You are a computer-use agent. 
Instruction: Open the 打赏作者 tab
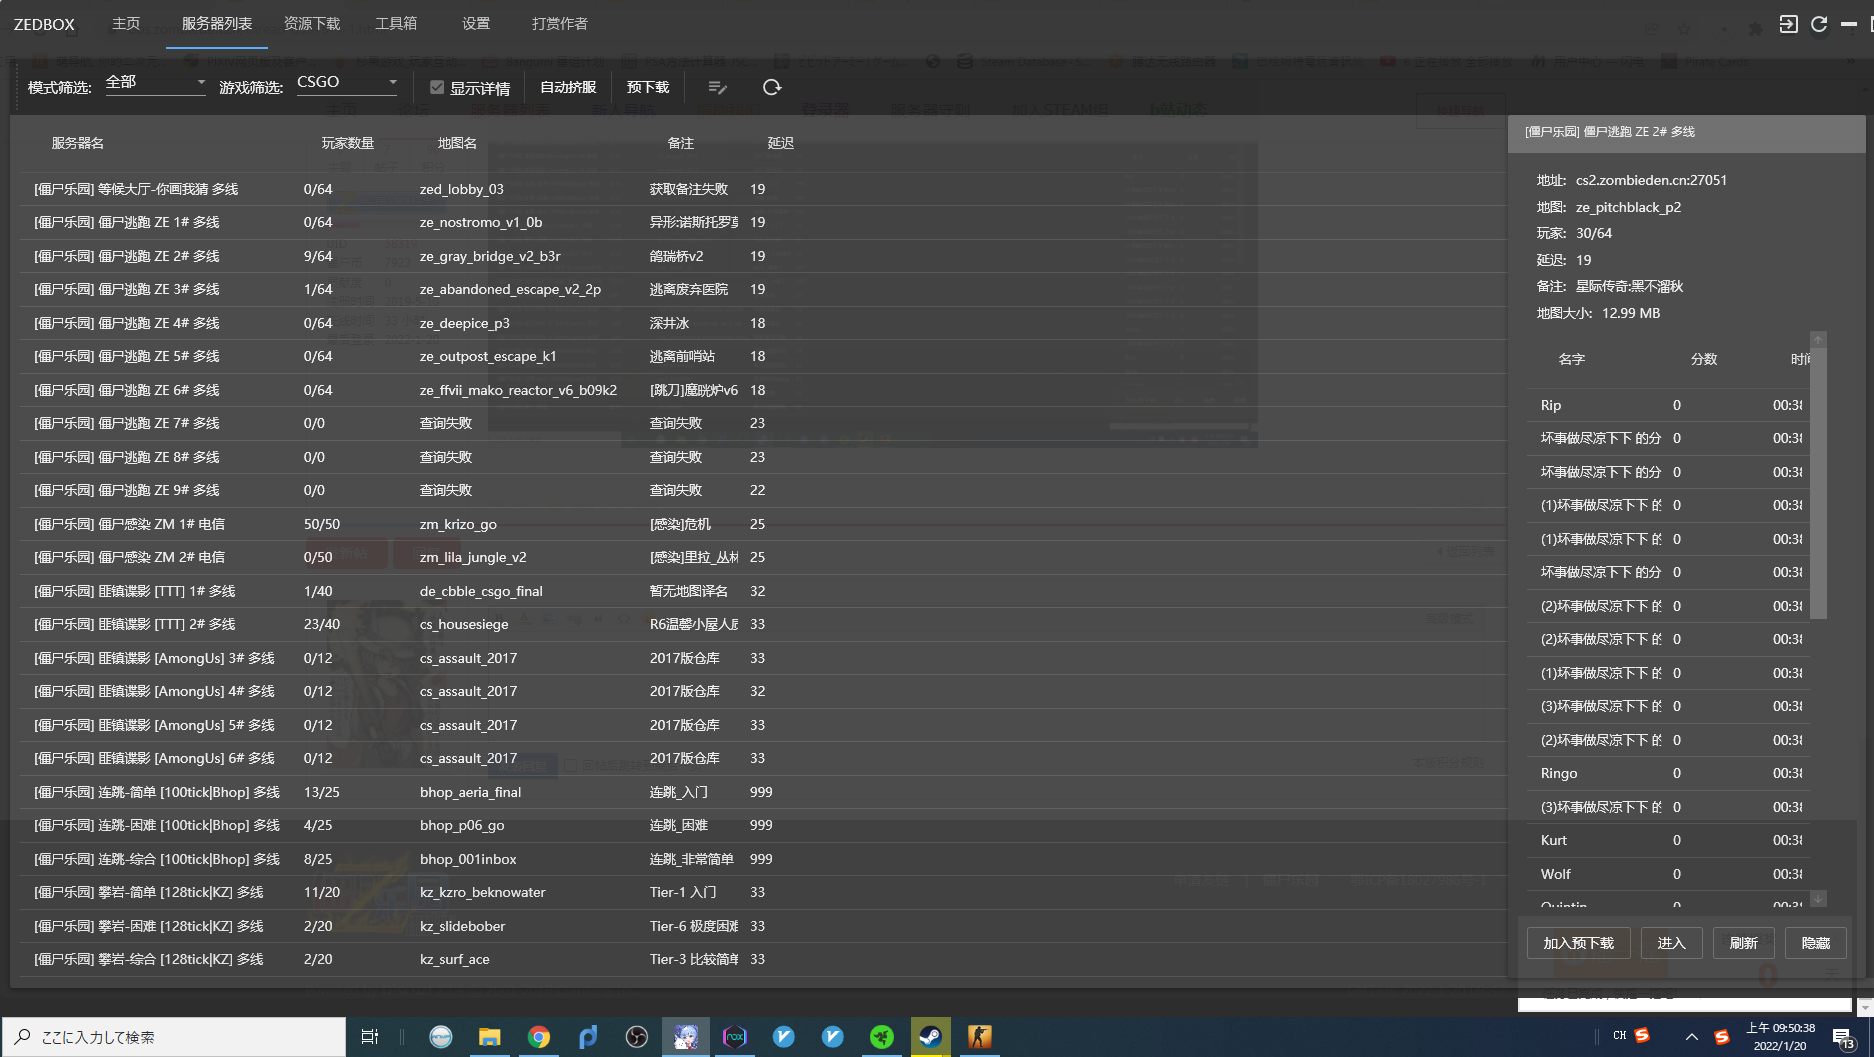559,23
